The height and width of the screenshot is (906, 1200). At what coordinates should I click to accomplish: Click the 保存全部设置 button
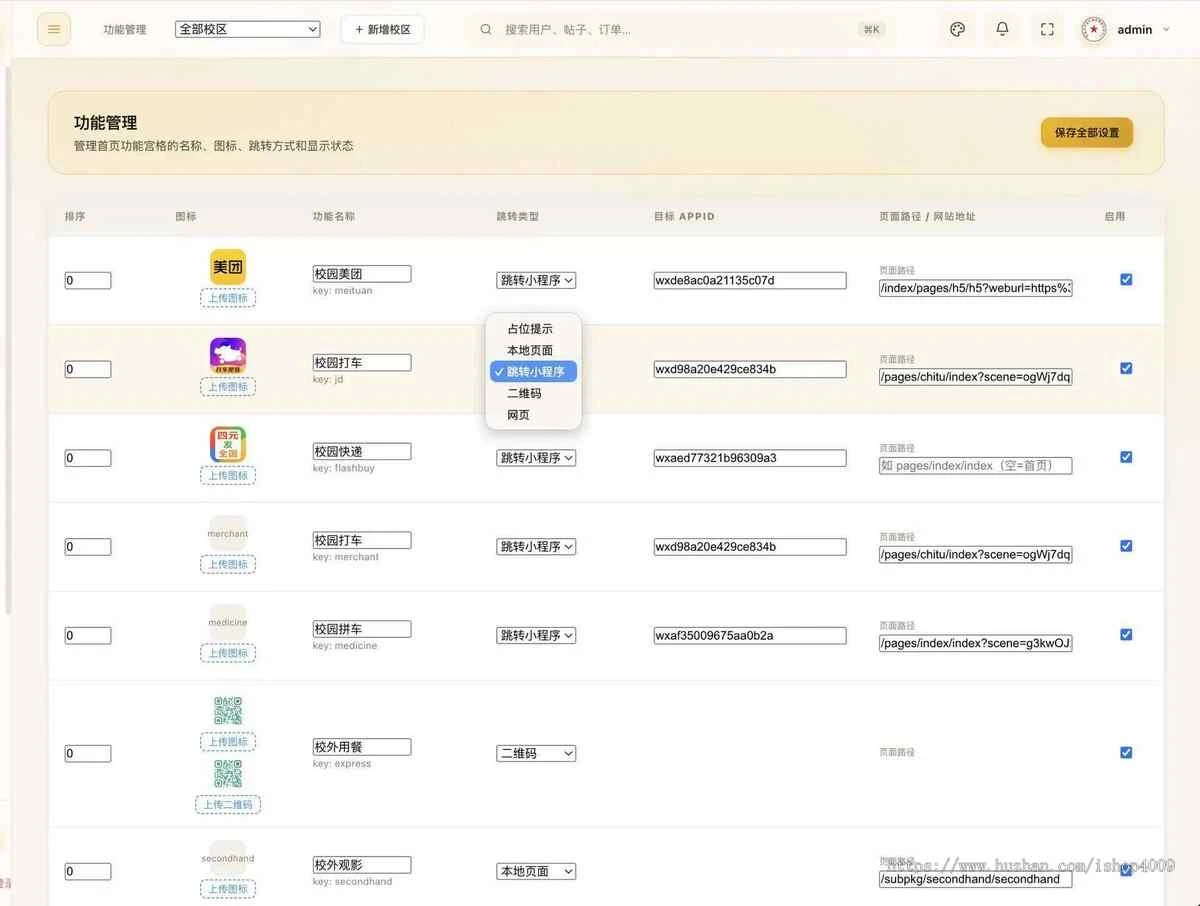tap(1087, 132)
